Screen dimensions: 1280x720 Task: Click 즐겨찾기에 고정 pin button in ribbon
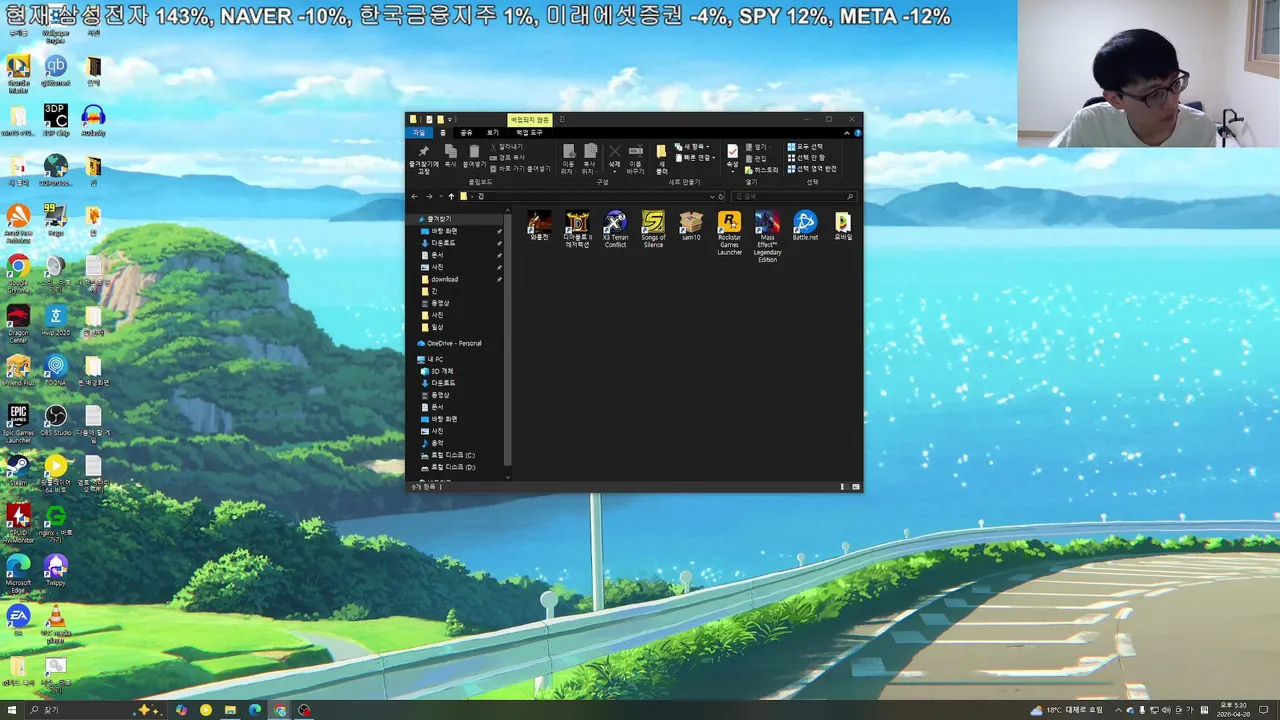[423, 159]
